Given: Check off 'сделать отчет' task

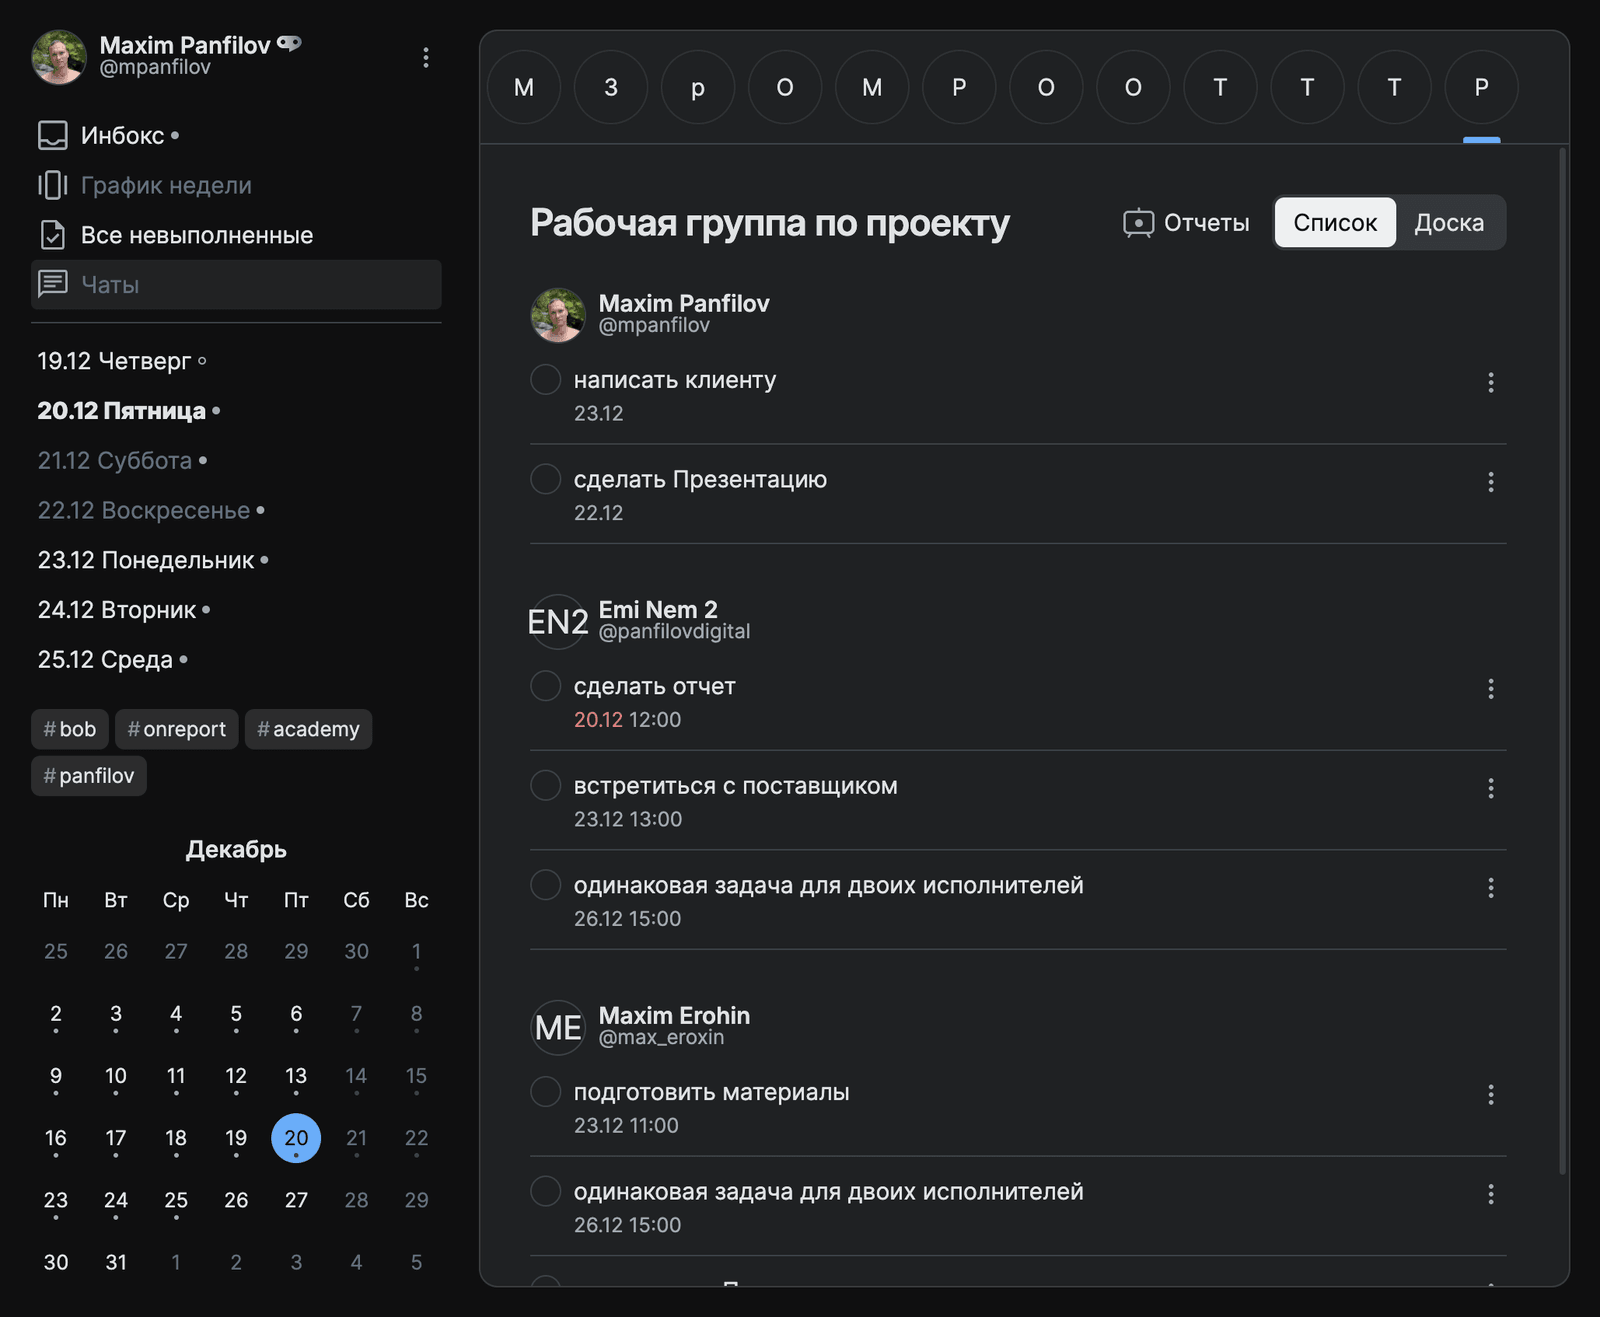Looking at the screenshot, I should 545,686.
